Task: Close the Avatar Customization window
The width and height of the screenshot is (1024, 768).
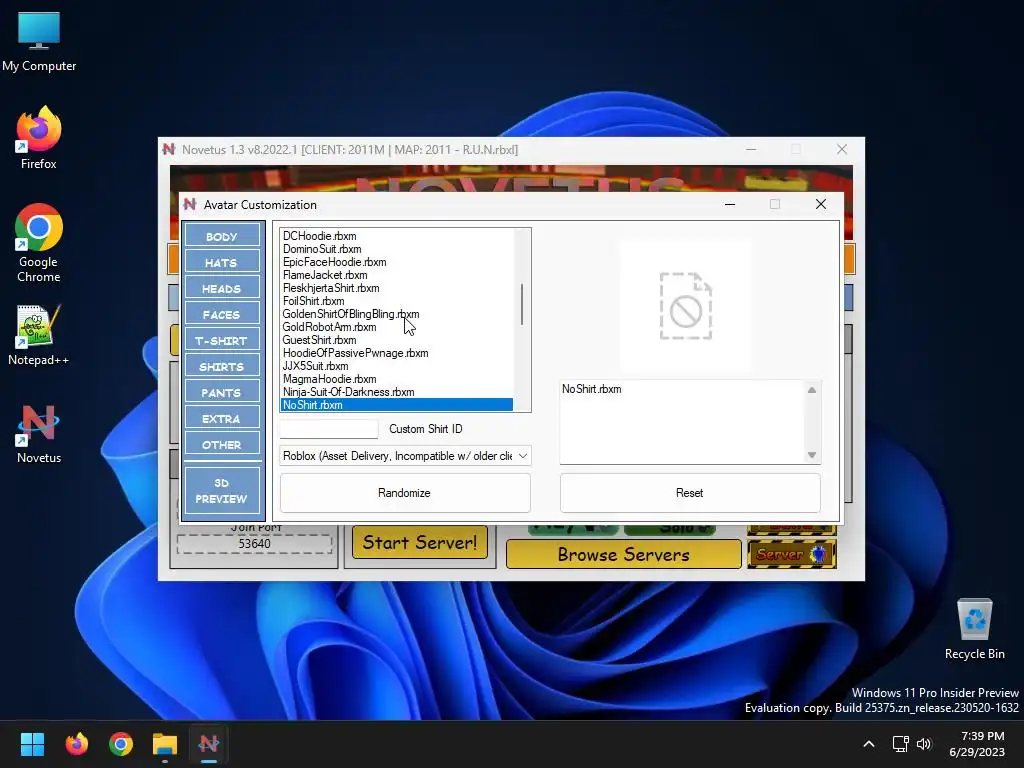Action: (x=821, y=204)
